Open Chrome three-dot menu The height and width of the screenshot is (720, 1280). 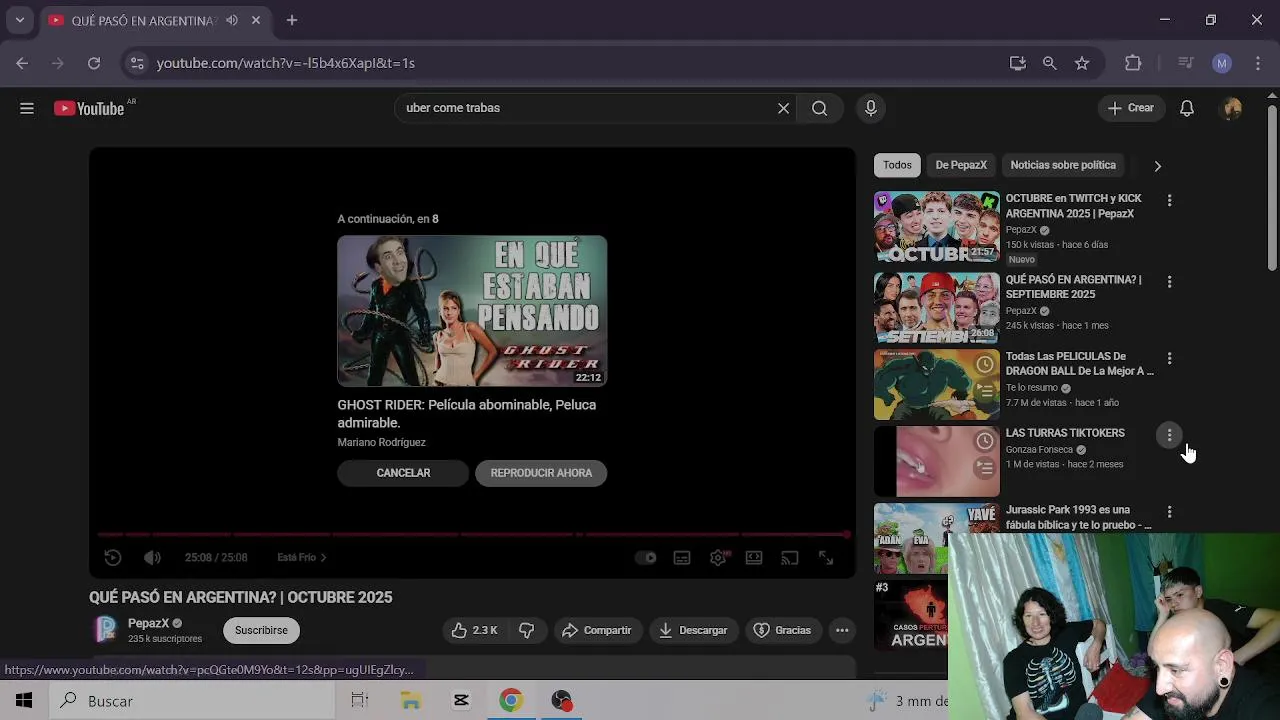point(1257,63)
